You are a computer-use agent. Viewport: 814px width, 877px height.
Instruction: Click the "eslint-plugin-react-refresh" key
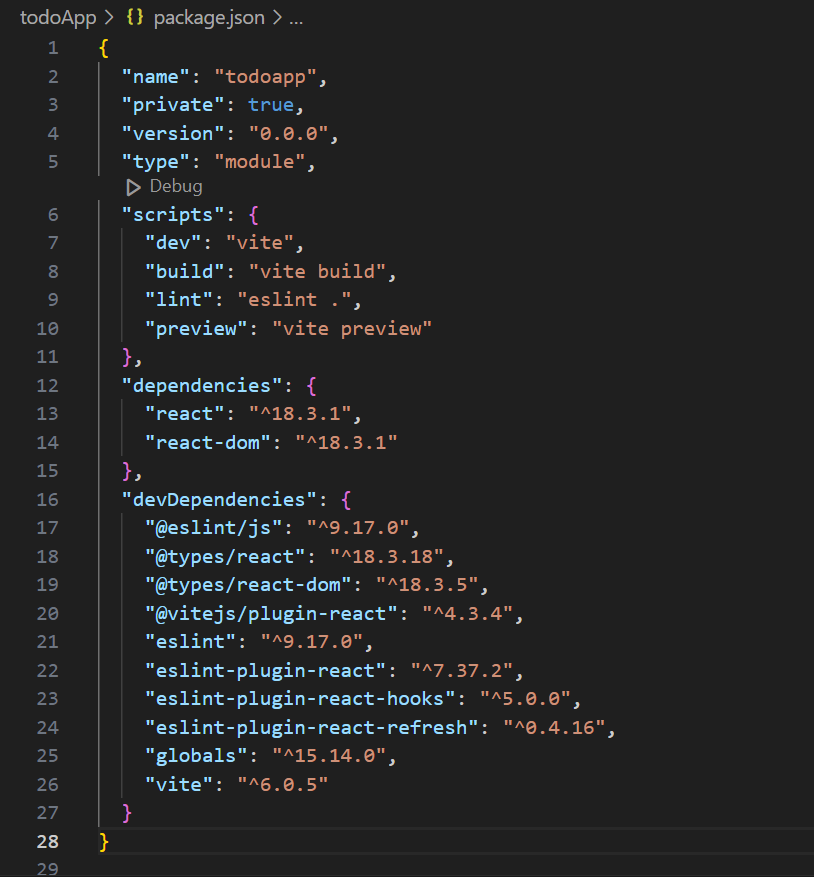[x=312, y=728]
